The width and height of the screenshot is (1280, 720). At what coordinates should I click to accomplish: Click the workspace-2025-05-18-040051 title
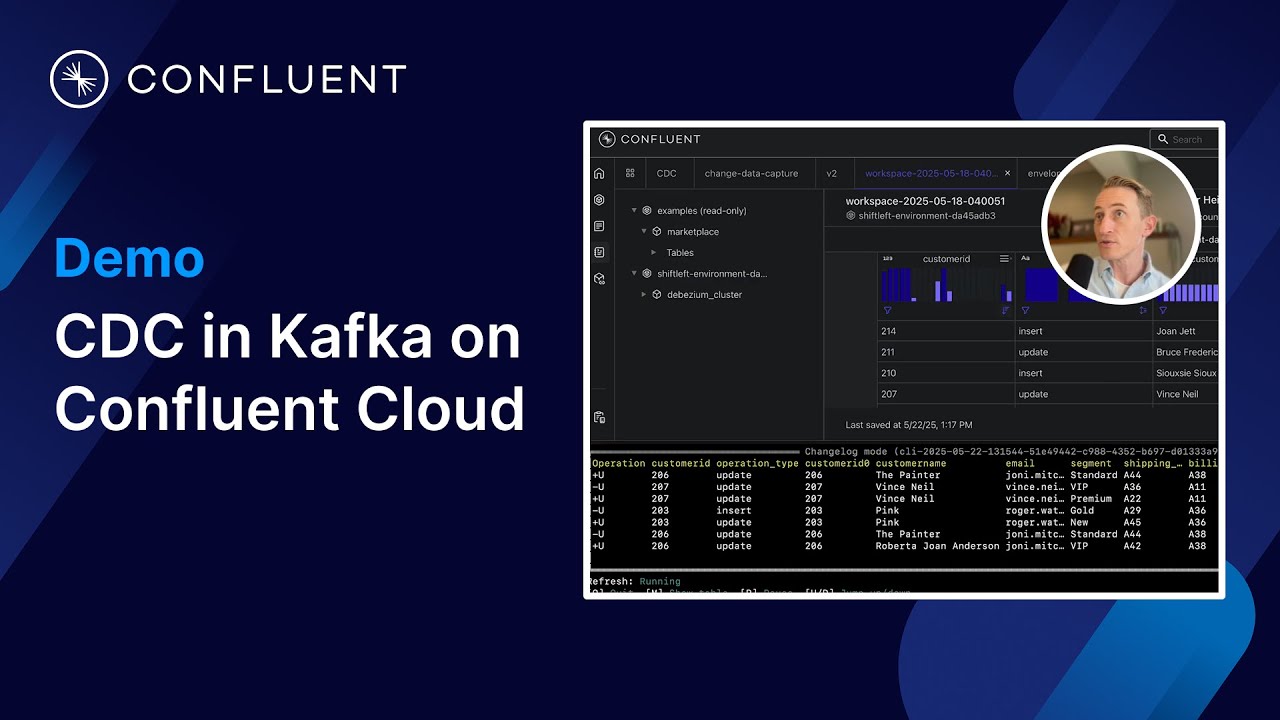[926, 201]
